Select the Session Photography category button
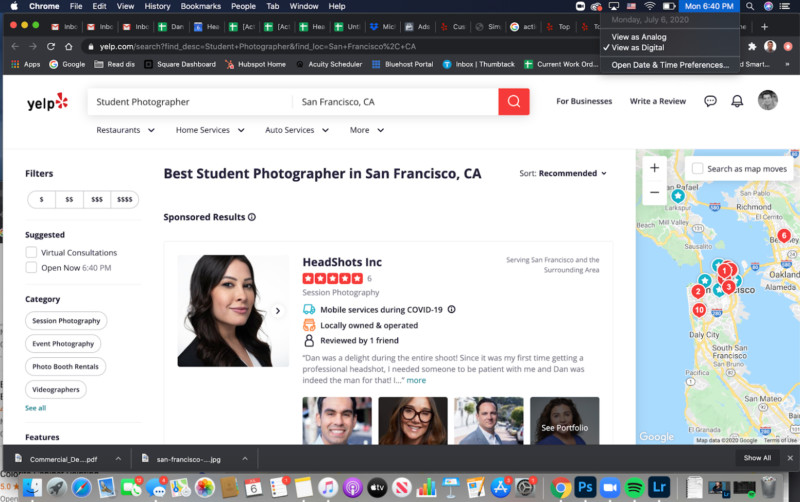This screenshot has width=800, height=502. 66,321
